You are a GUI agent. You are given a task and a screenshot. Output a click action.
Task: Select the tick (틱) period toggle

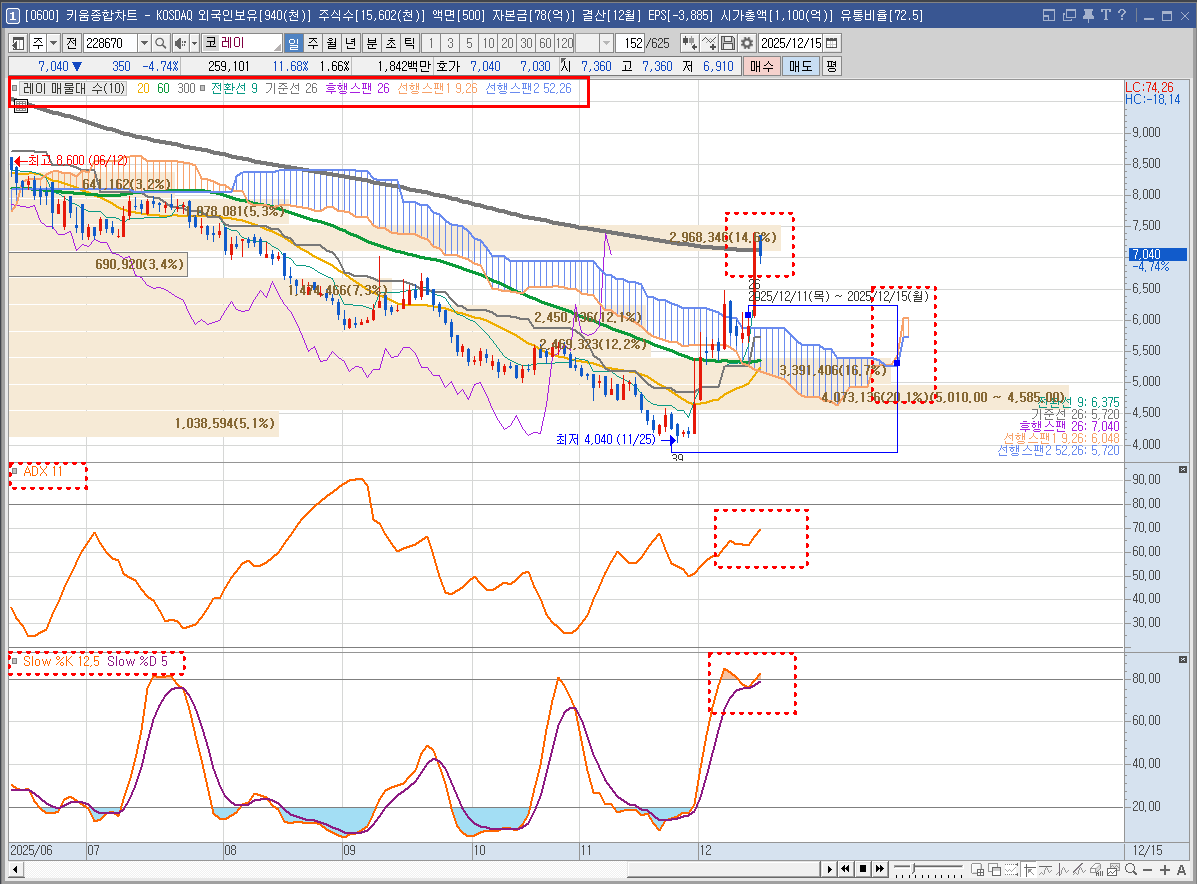pos(410,44)
